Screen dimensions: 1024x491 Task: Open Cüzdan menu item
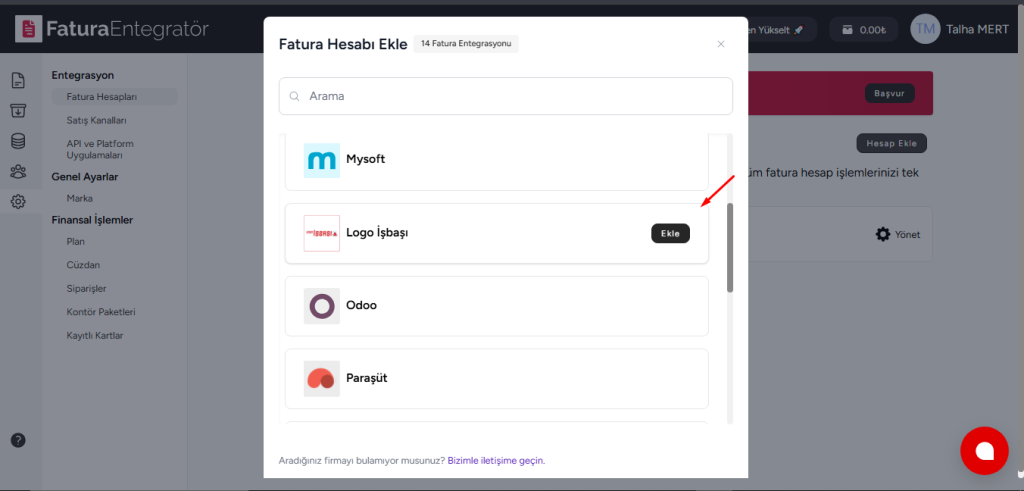pos(83,265)
